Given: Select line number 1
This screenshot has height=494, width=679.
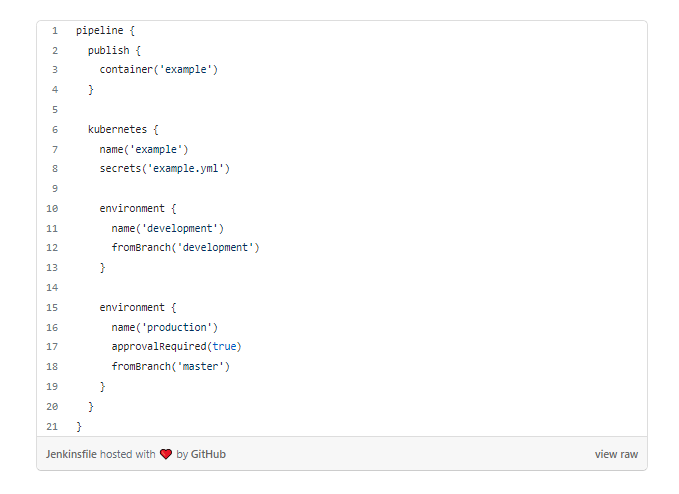Looking at the screenshot, I should tap(55, 31).
